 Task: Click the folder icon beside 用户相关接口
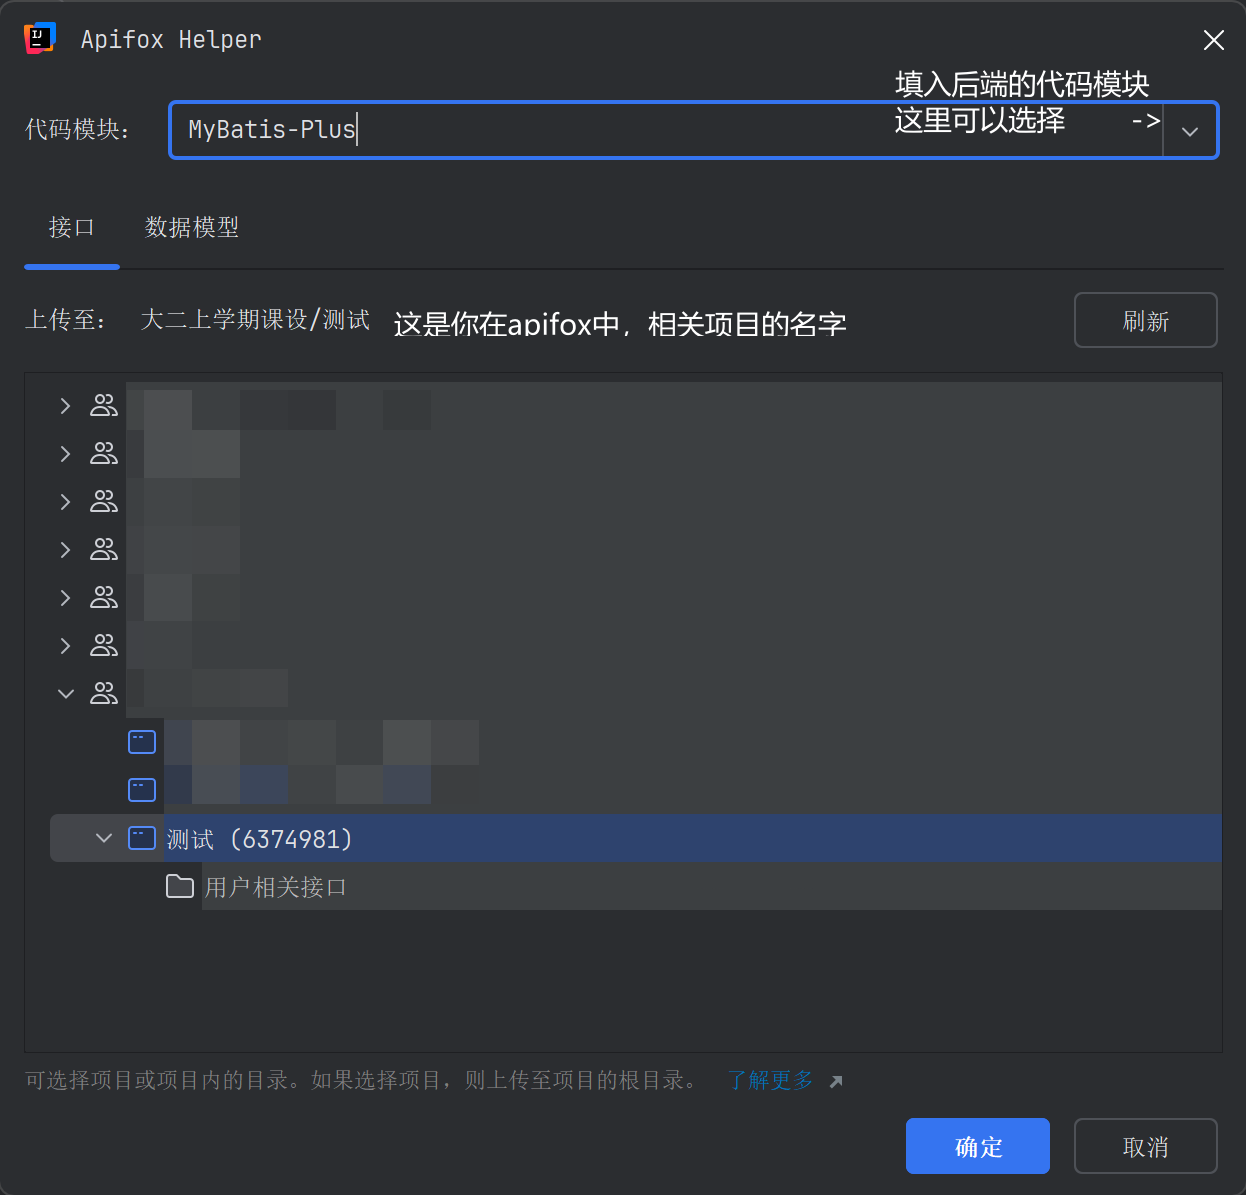pos(180,886)
